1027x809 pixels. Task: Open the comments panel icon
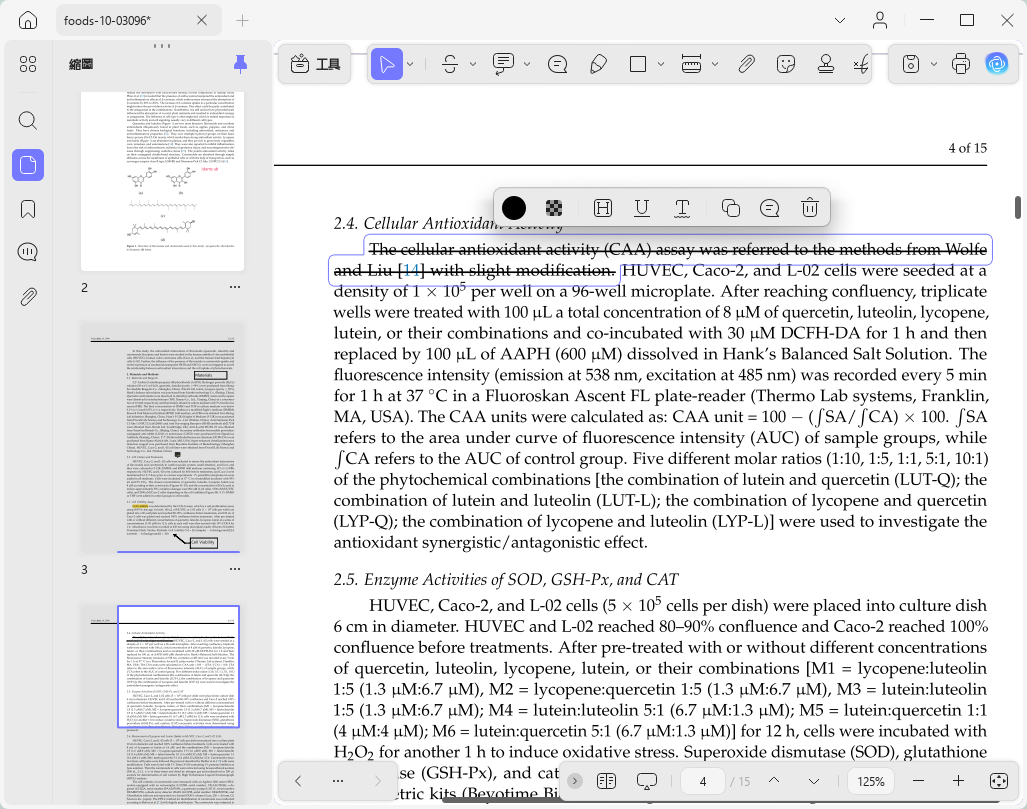[28, 252]
